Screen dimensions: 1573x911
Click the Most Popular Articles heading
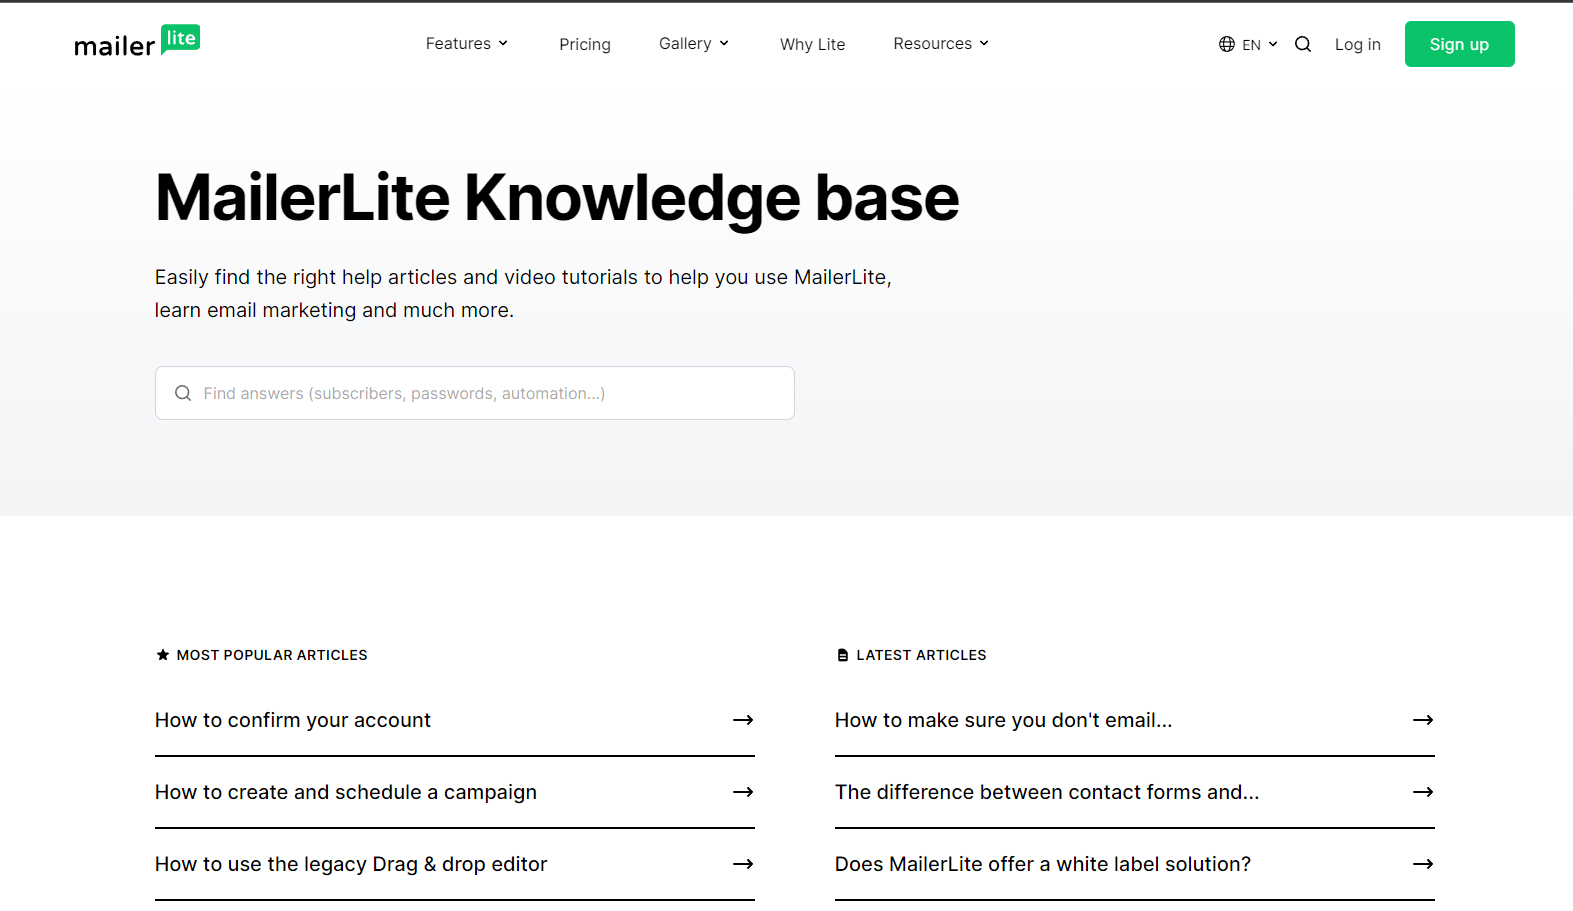point(262,655)
